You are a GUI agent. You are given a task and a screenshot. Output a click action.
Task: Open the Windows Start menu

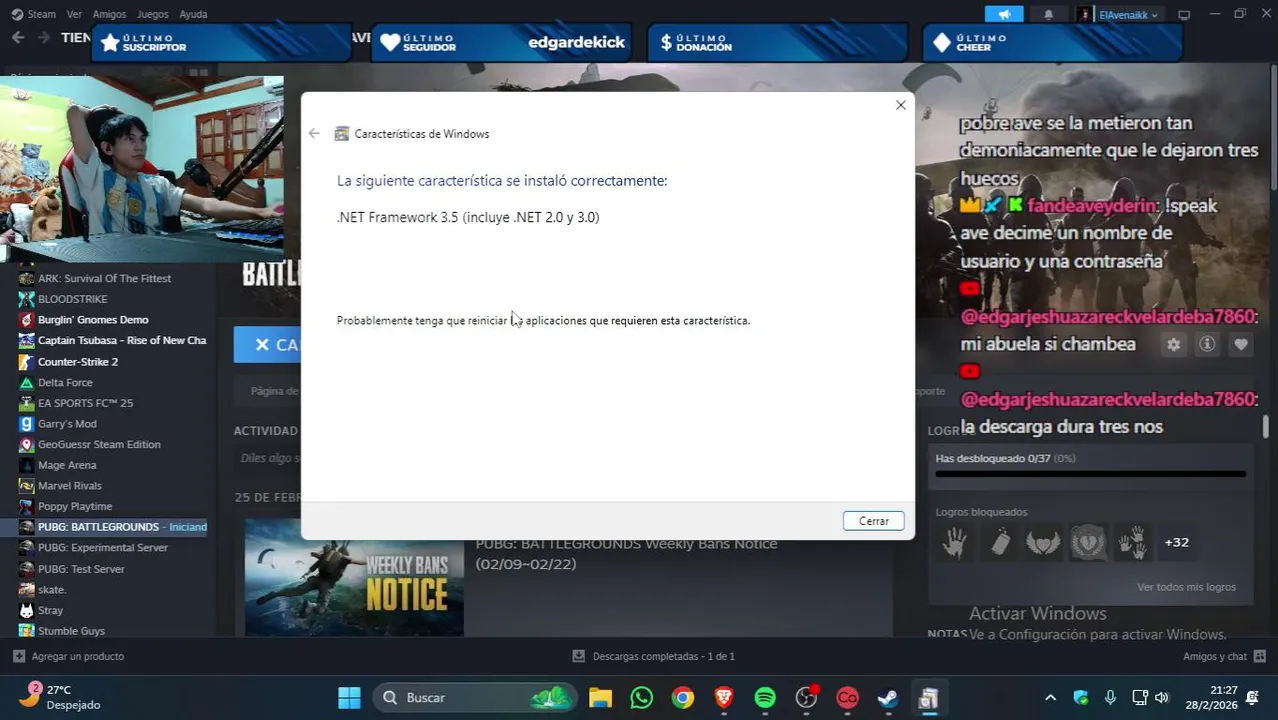coord(349,698)
